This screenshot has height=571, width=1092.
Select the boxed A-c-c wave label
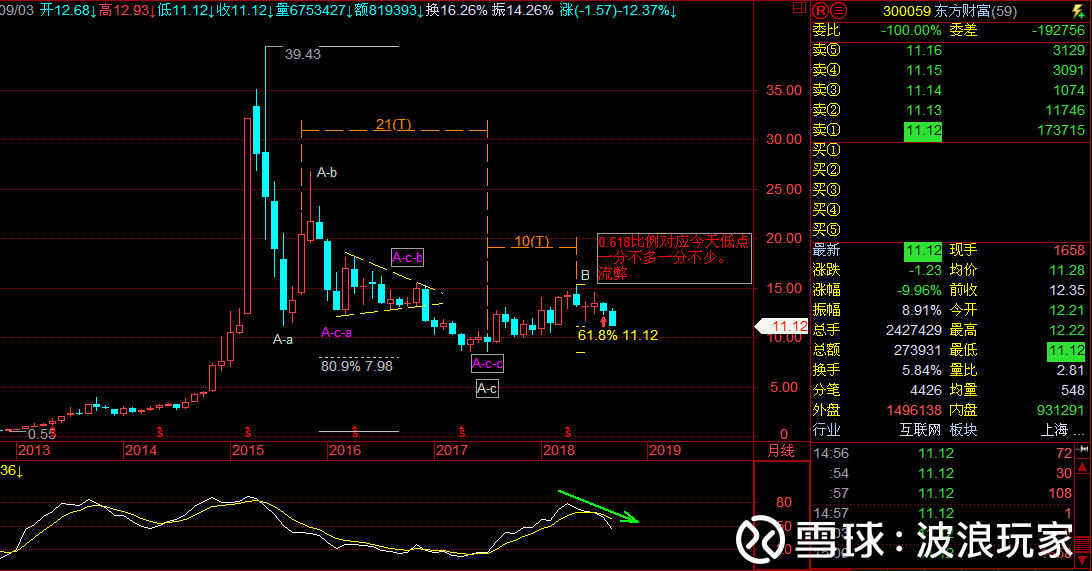(488, 363)
